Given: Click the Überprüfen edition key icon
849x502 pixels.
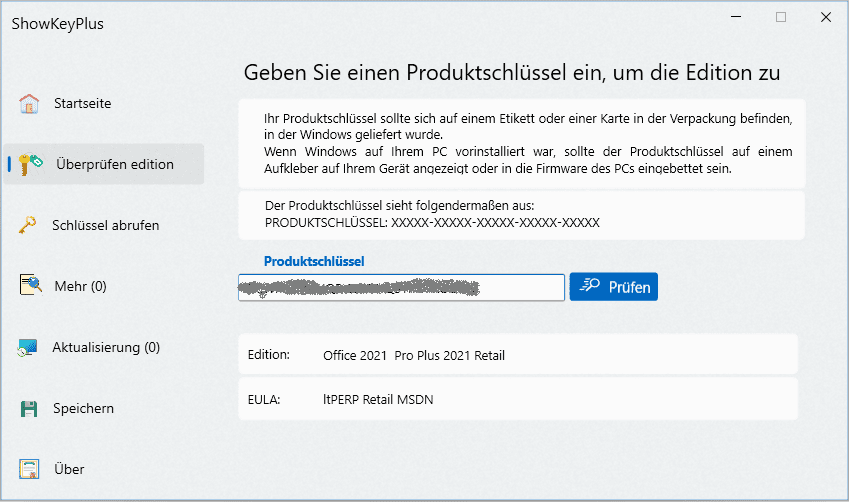Looking at the screenshot, I should 30,164.
